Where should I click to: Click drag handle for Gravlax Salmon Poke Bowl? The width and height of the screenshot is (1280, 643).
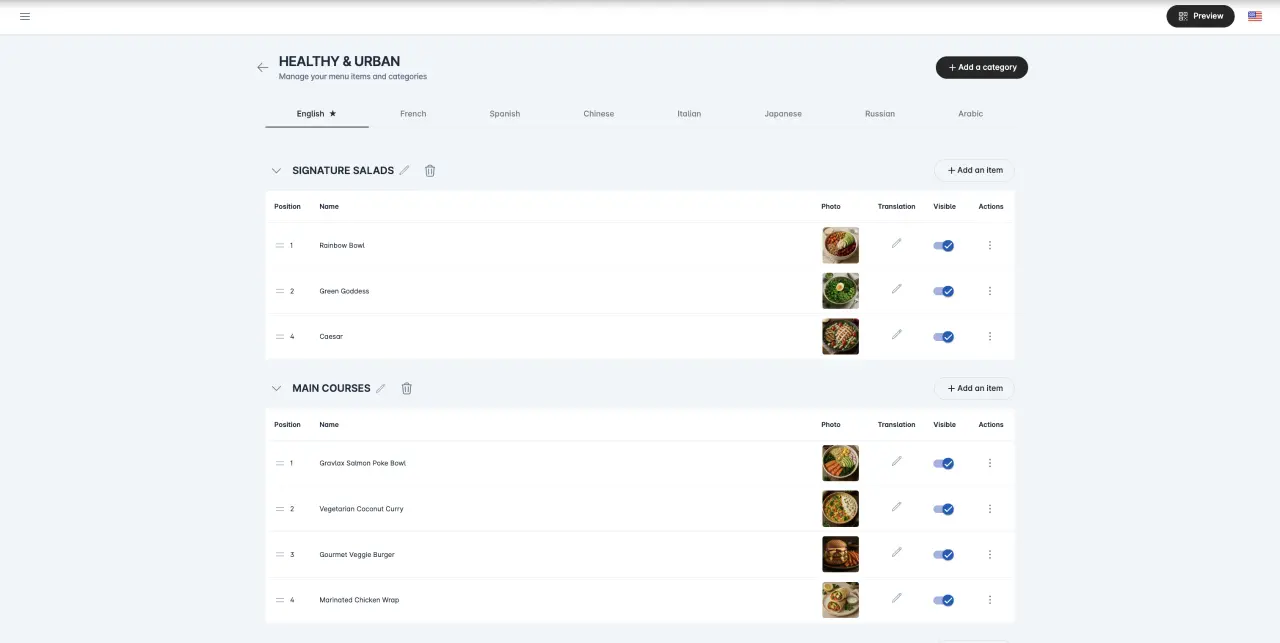click(x=280, y=463)
